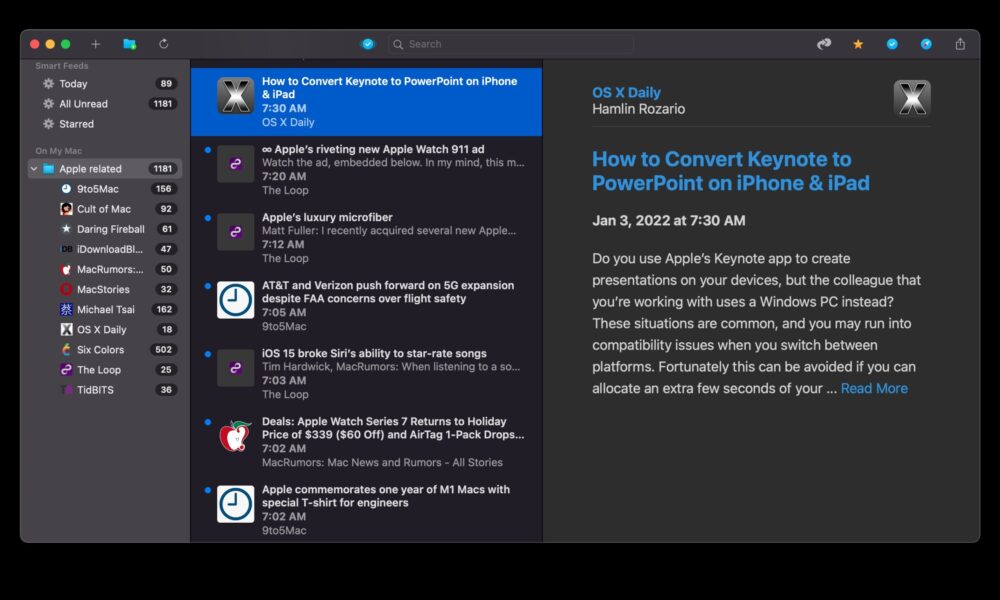Open the Cult of Mac feed
The width and height of the screenshot is (1000, 600).
(105, 209)
